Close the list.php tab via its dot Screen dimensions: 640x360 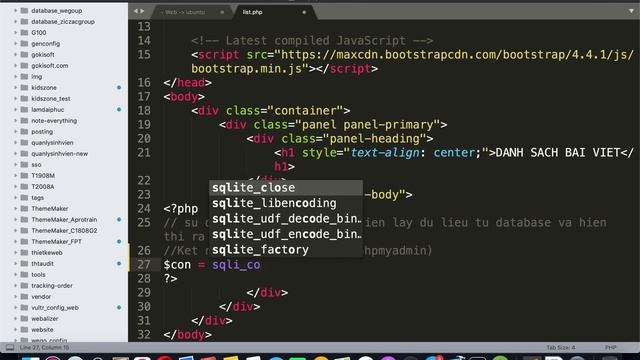pos(304,12)
